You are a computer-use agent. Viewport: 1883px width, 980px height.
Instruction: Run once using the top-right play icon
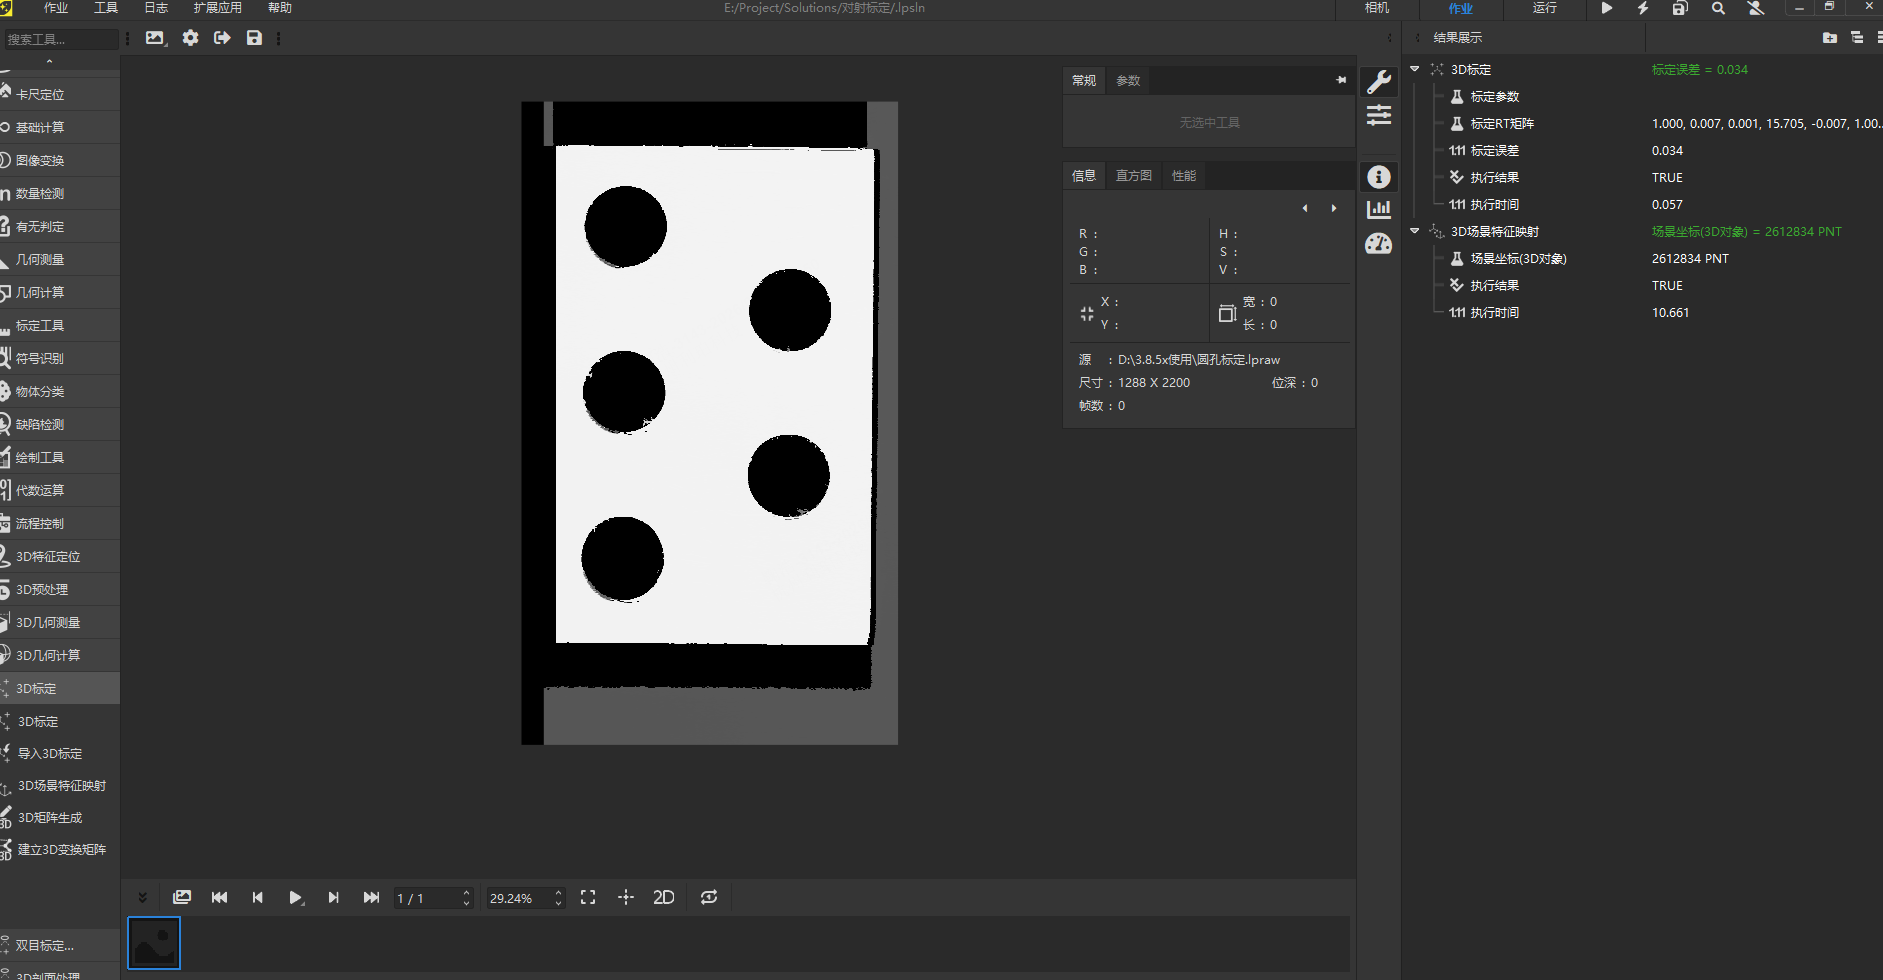pyautogui.click(x=1606, y=8)
